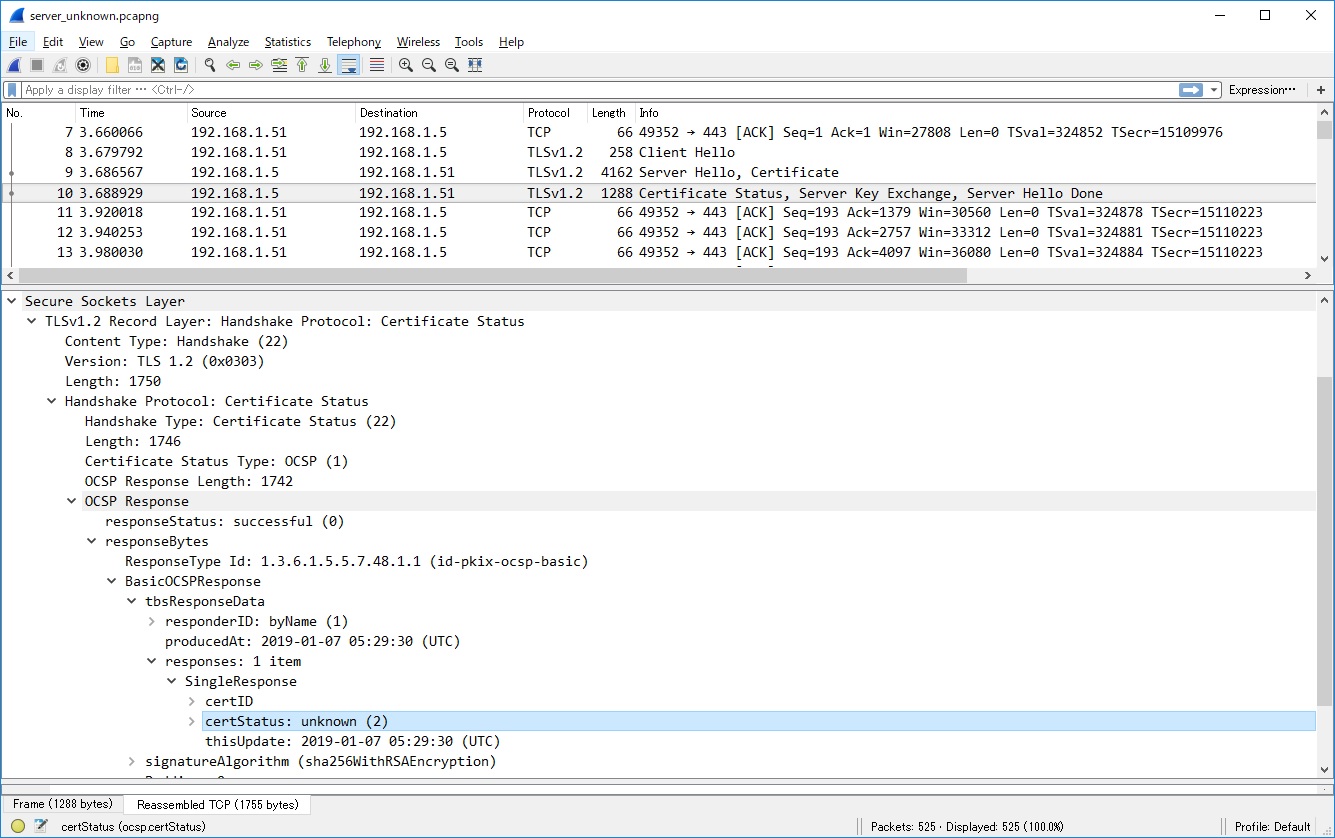Reload this capture file
The height and width of the screenshot is (838, 1335).
[x=181, y=64]
